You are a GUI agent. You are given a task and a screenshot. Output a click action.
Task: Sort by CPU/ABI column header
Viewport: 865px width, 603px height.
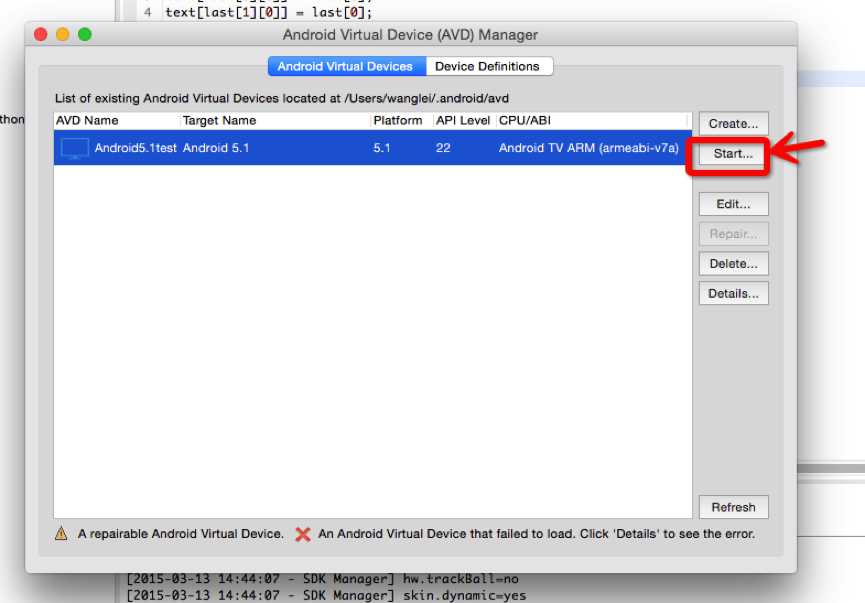coord(524,120)
